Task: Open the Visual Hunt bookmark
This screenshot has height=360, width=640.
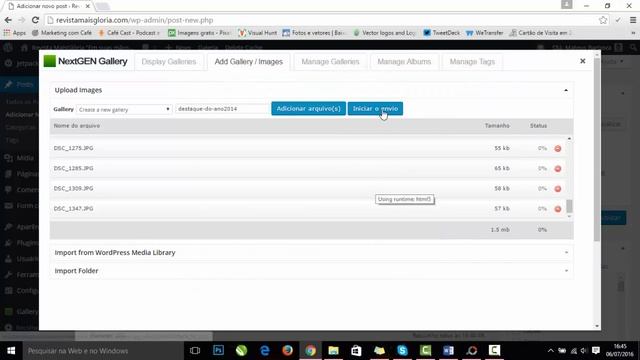Action: coord(258,33)
